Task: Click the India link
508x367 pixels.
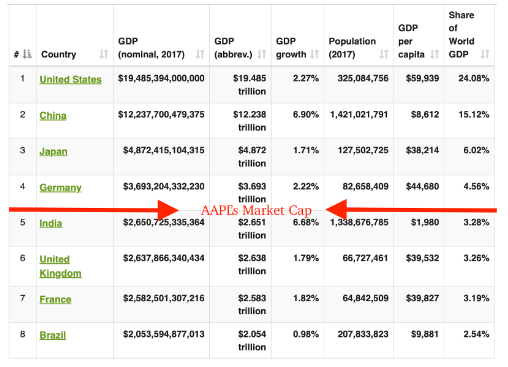Action: [51, 223]
